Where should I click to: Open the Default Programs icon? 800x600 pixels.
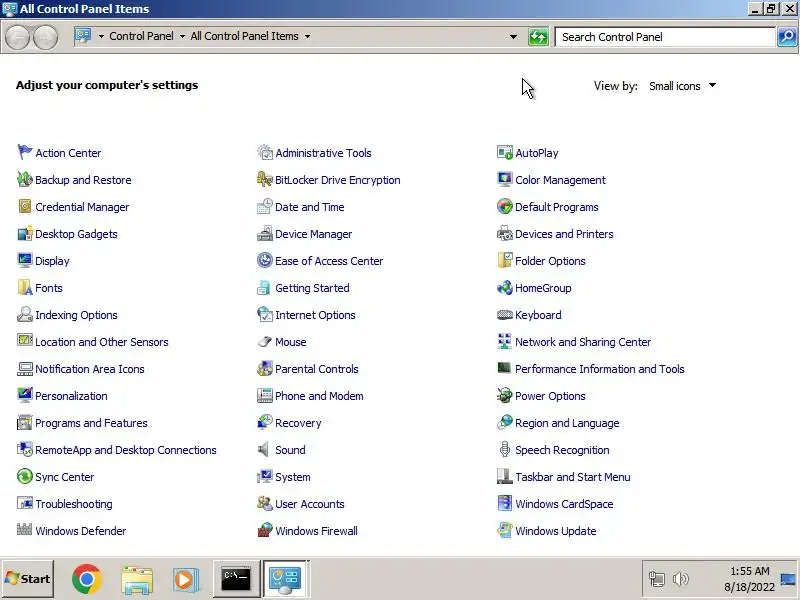pos(505,206)
